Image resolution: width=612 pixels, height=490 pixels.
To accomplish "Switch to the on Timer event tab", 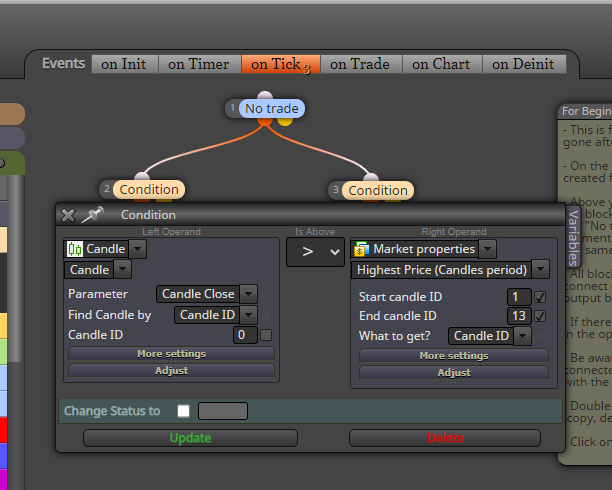I will (x=199, y=64).
